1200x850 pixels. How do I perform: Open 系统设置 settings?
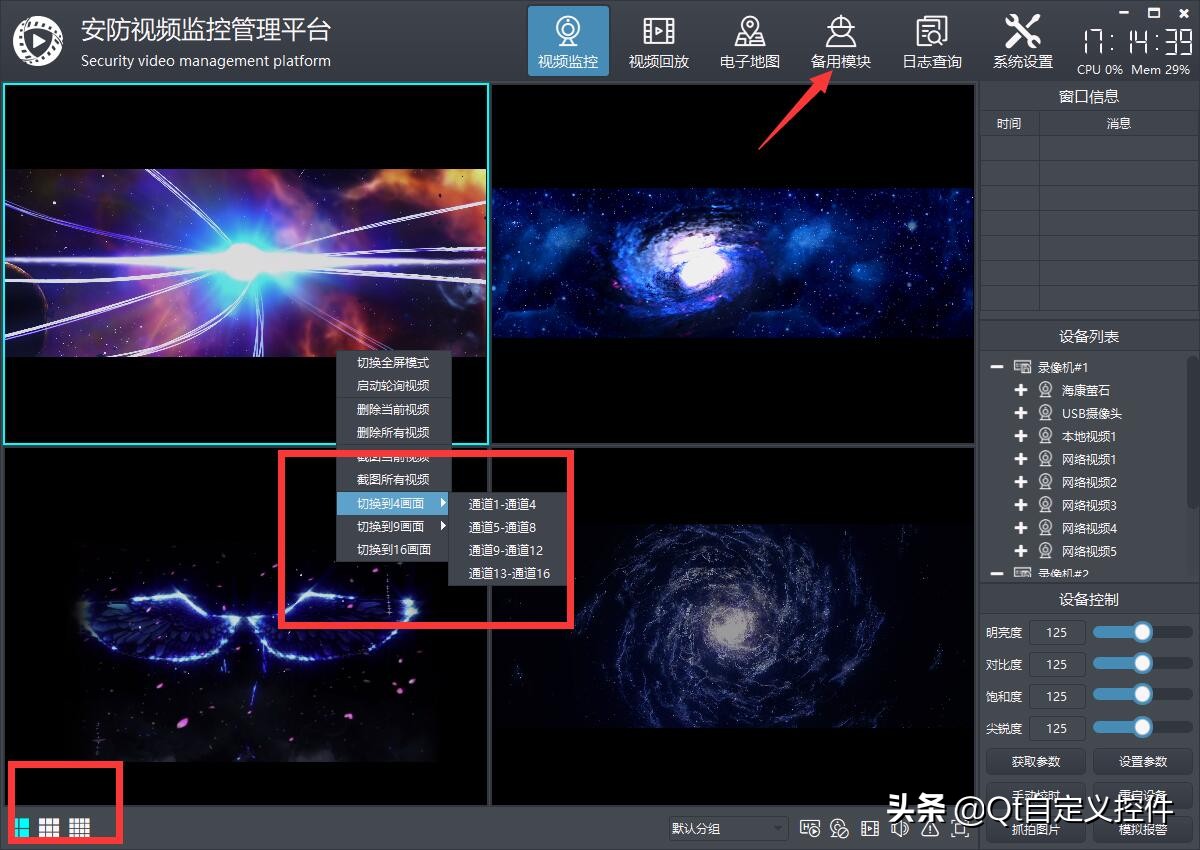[1023, 40]
